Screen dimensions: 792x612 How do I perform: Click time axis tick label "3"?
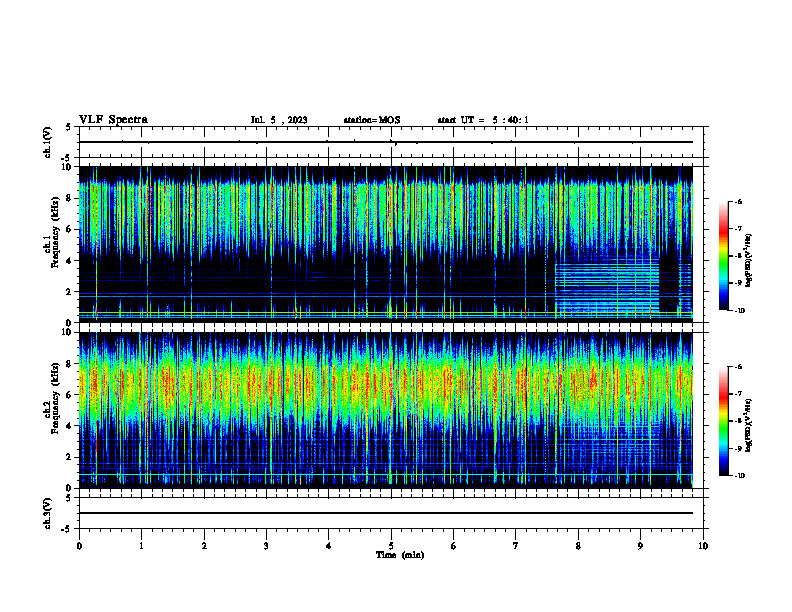click(266, 546)
